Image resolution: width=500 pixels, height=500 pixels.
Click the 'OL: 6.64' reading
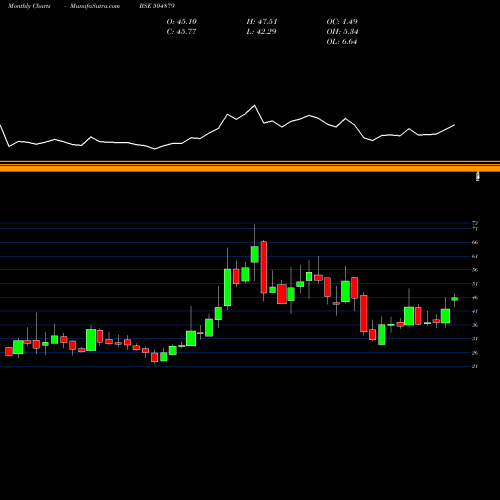tap(342, 42)
